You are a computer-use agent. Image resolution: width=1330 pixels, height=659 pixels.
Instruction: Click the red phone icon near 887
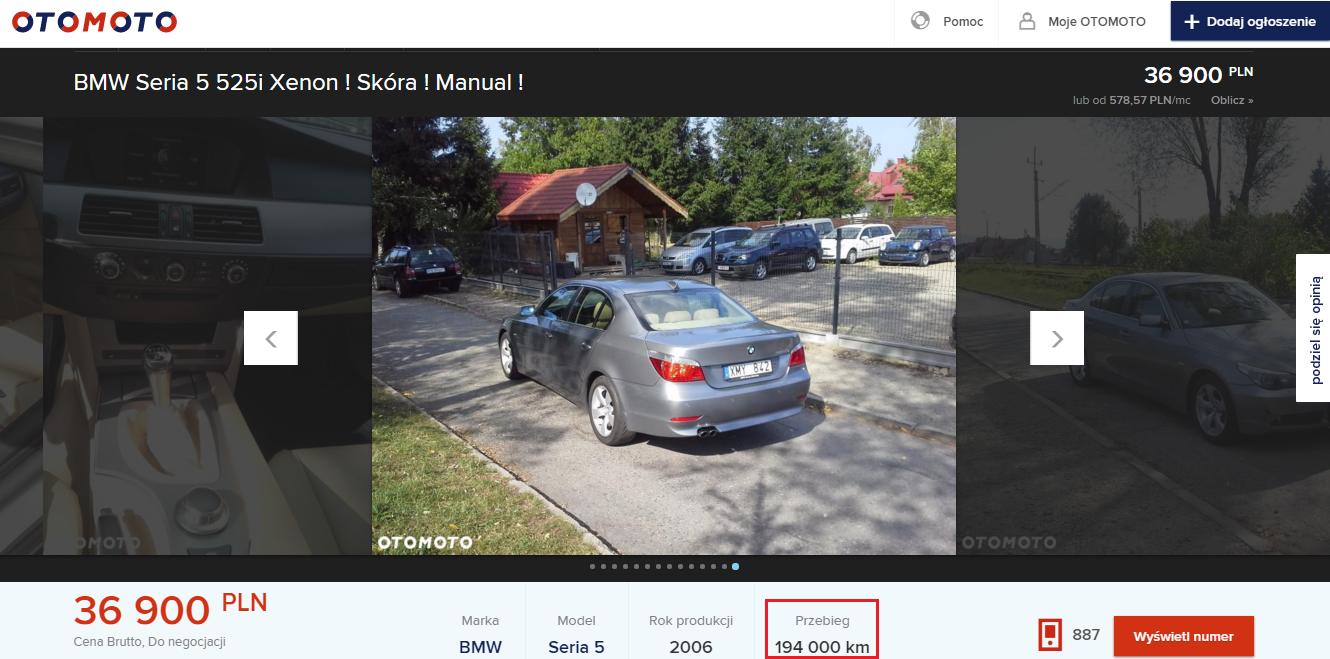pyautogui.click(x=1049, y=635)
